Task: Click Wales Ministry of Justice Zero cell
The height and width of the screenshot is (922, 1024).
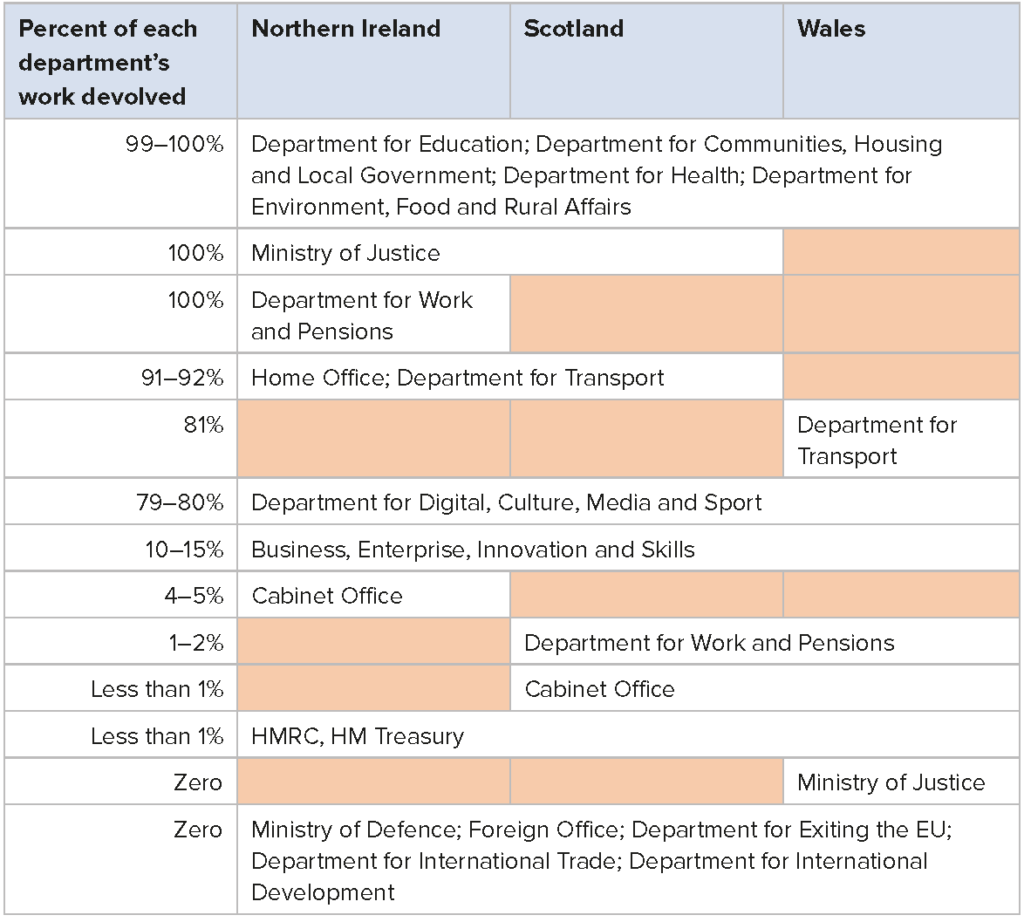Action: [x=901, y=782]
